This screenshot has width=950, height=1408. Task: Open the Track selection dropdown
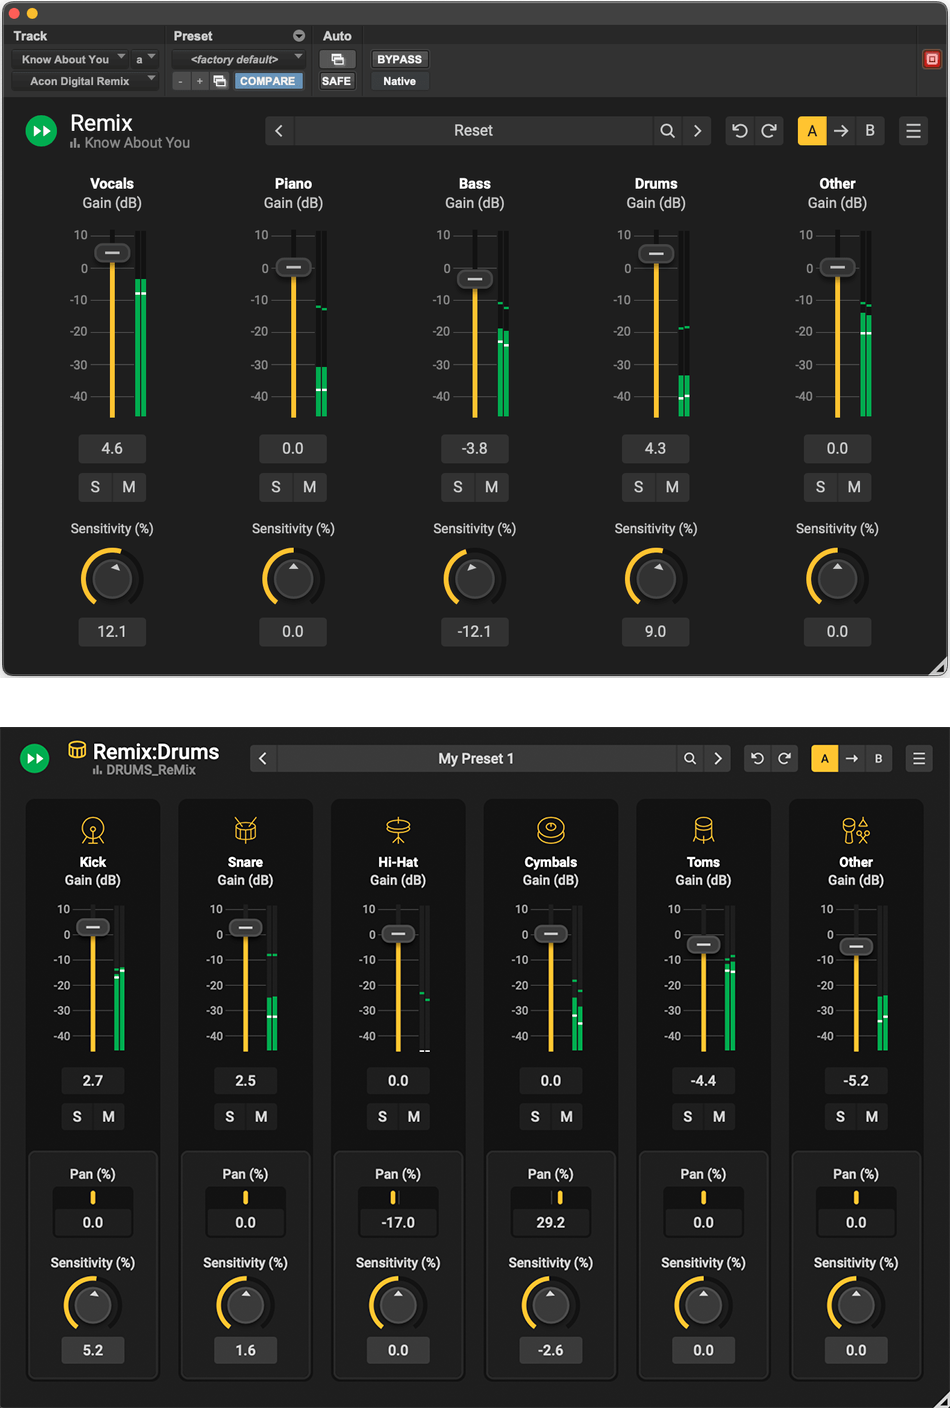(x=69, y=58)
